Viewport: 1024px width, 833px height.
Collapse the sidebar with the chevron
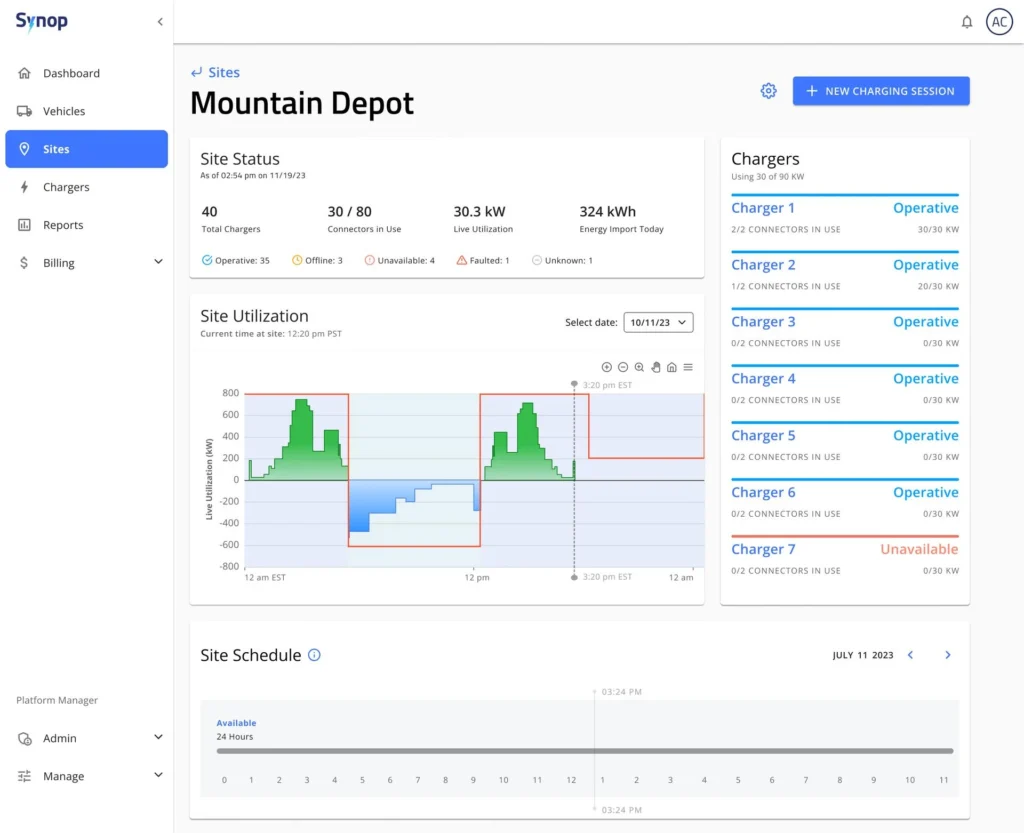[x=160, y=22]
